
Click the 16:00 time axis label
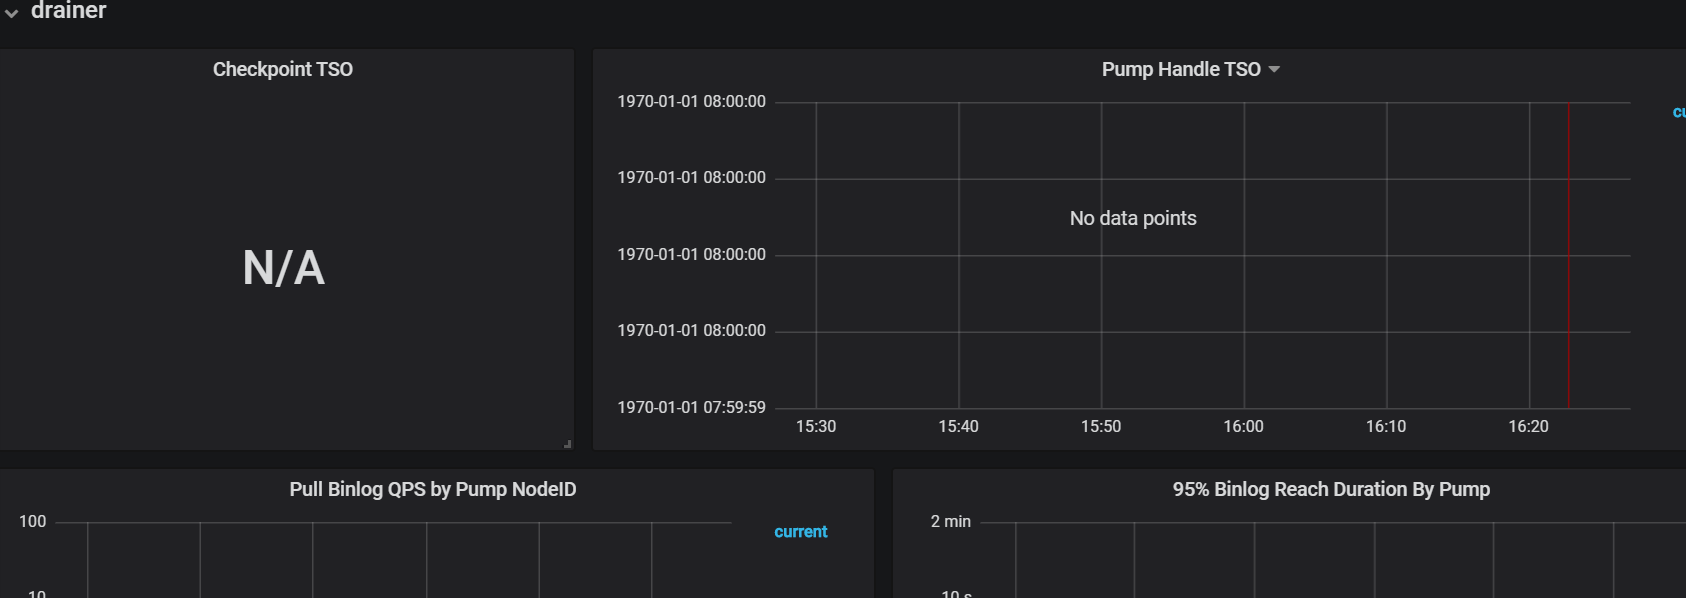pyautogui.click(x=1243, y=426)
